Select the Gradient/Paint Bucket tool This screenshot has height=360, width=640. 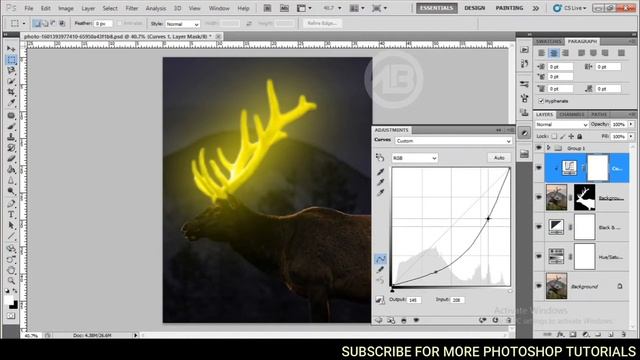pyautogui.click(x=11, y=169)
